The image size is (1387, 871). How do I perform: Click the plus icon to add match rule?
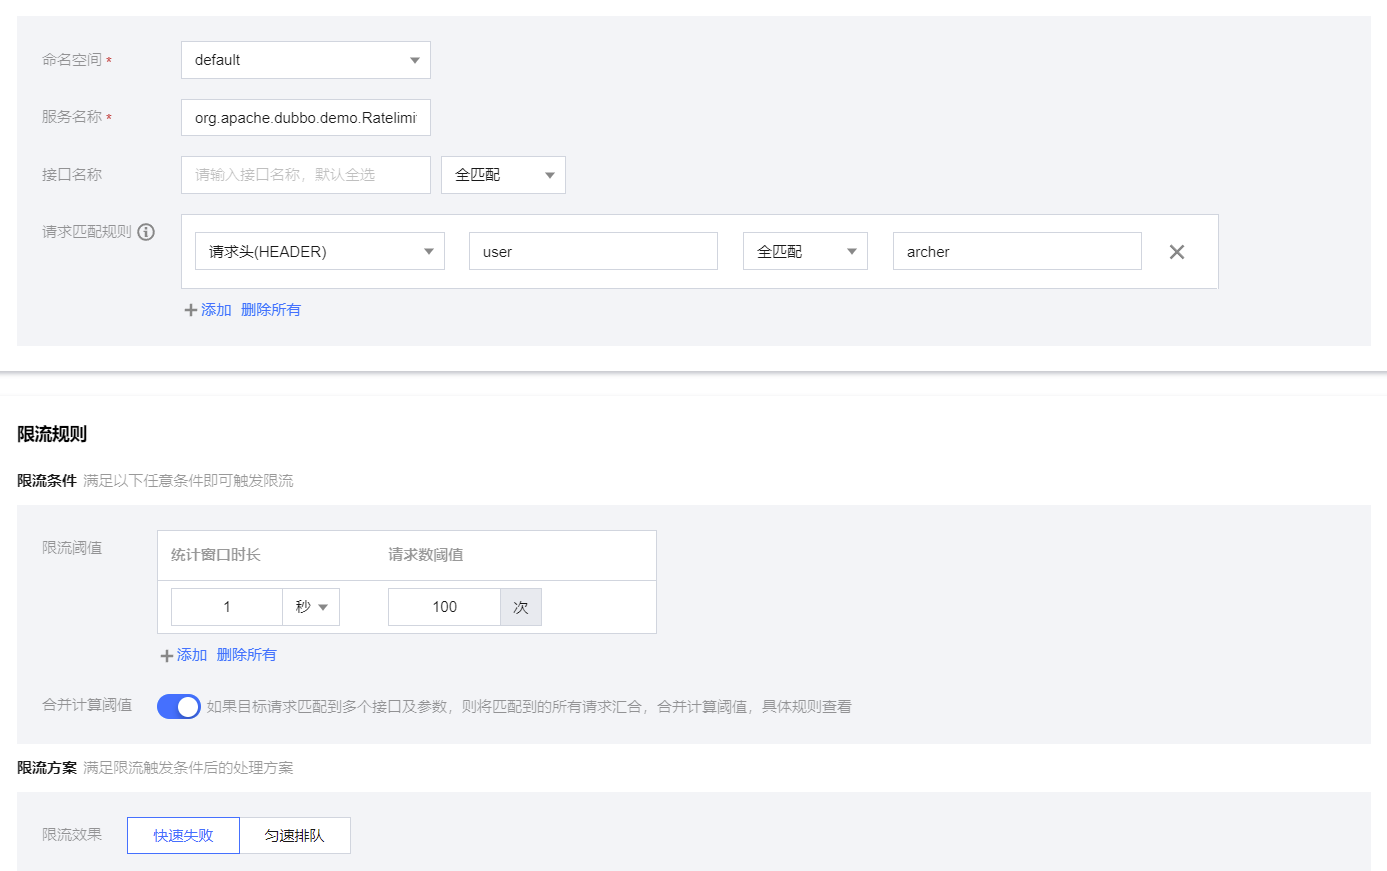pos(190,310)
